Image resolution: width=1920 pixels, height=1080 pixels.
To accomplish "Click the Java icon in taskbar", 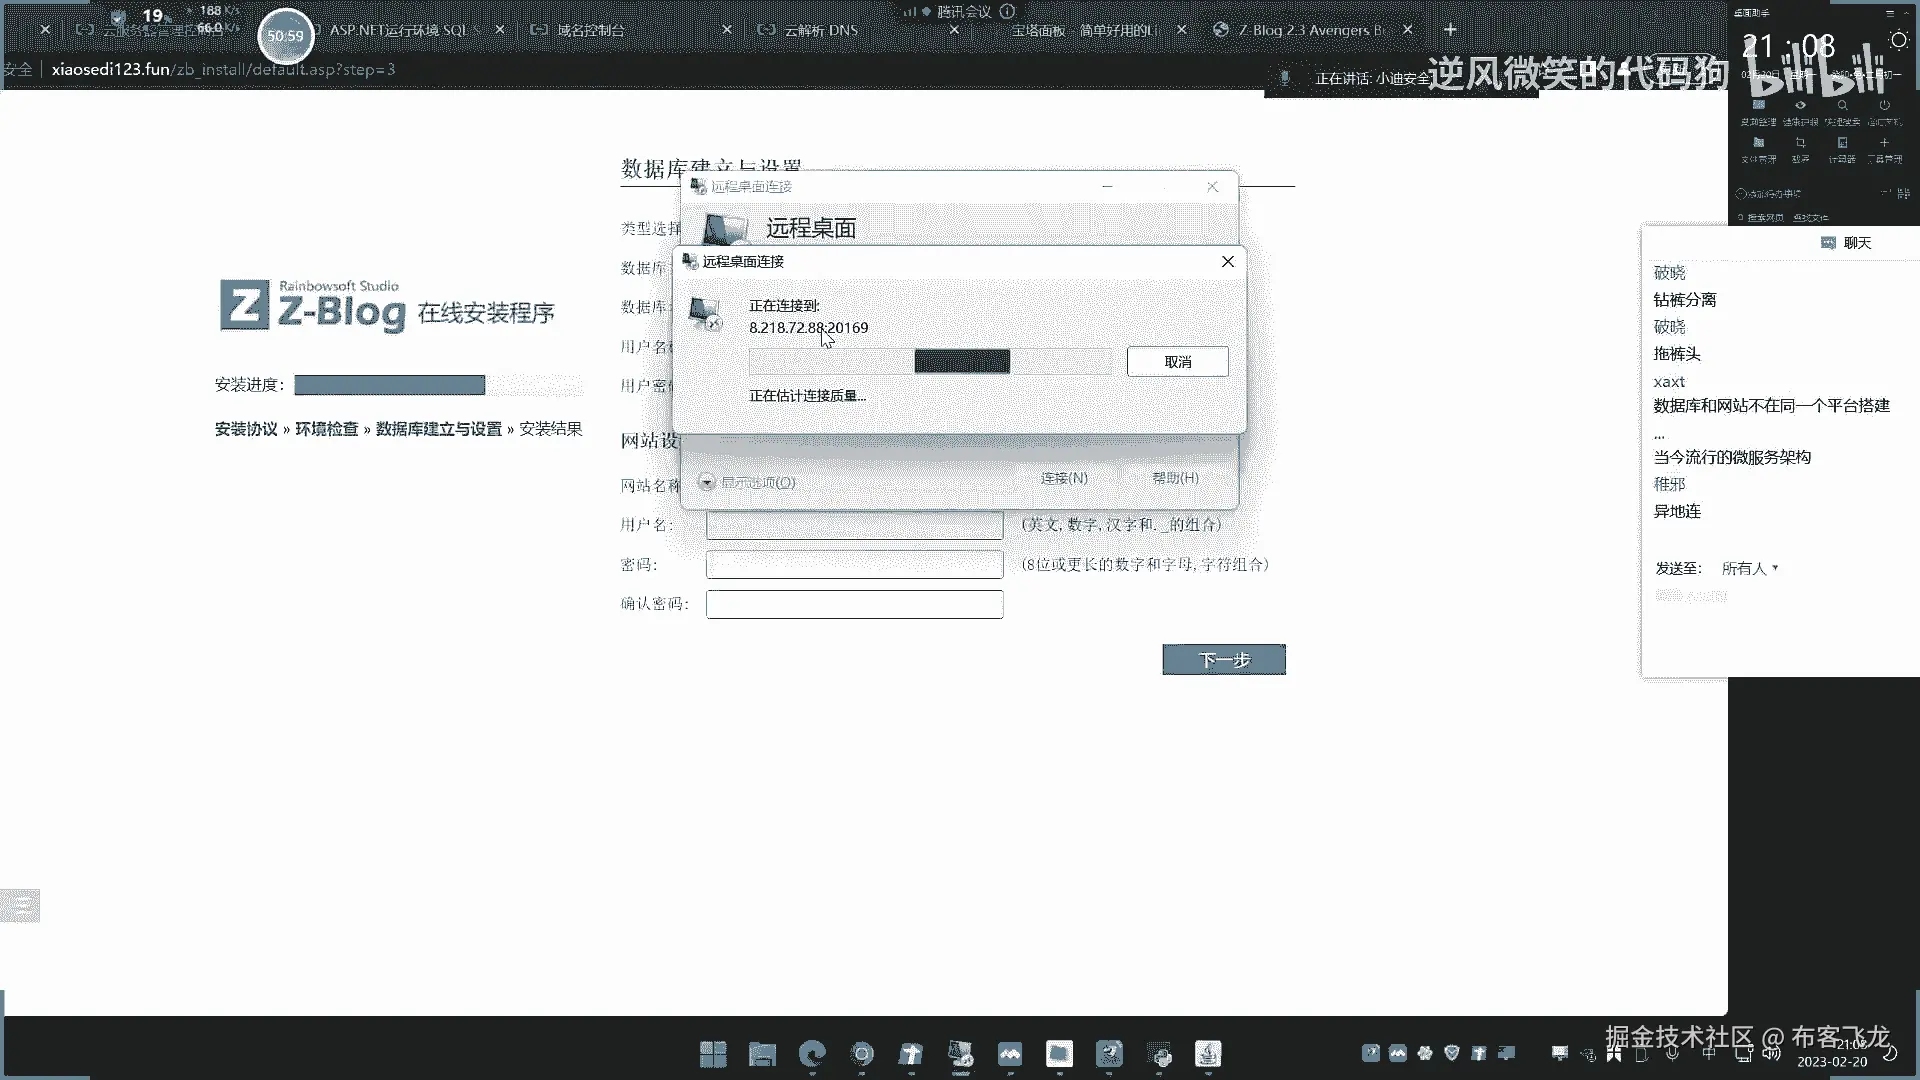I will (x=1208, y=1054).
